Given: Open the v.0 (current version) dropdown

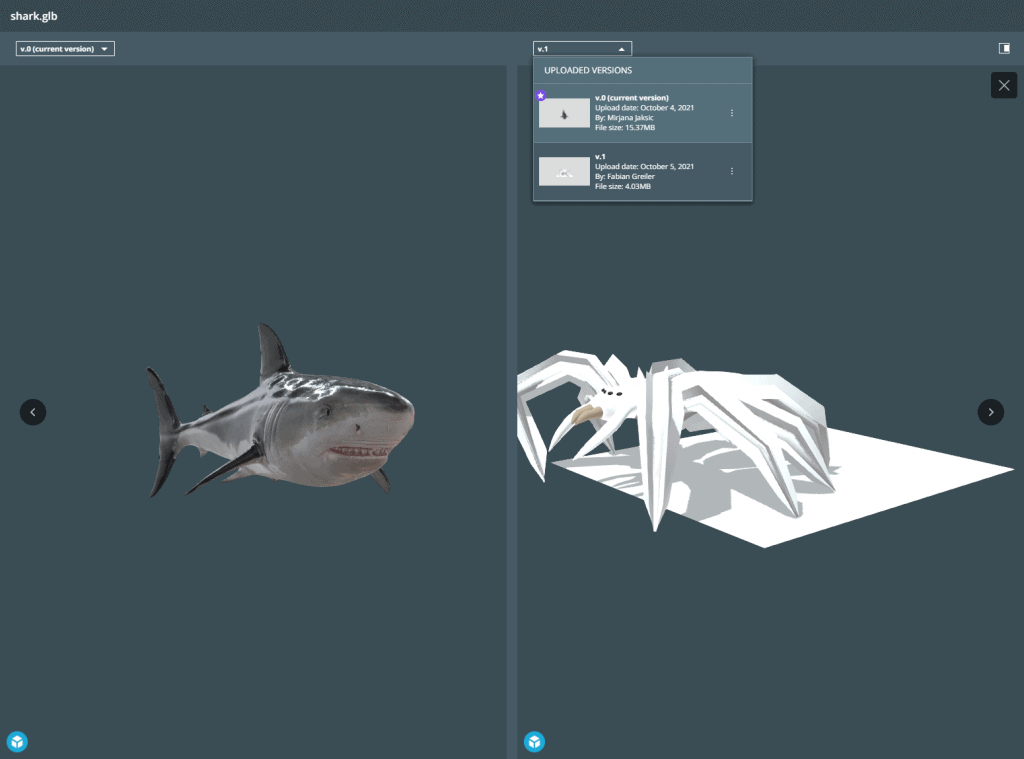Looking at the screenshot, I should (x=65, y=49).
